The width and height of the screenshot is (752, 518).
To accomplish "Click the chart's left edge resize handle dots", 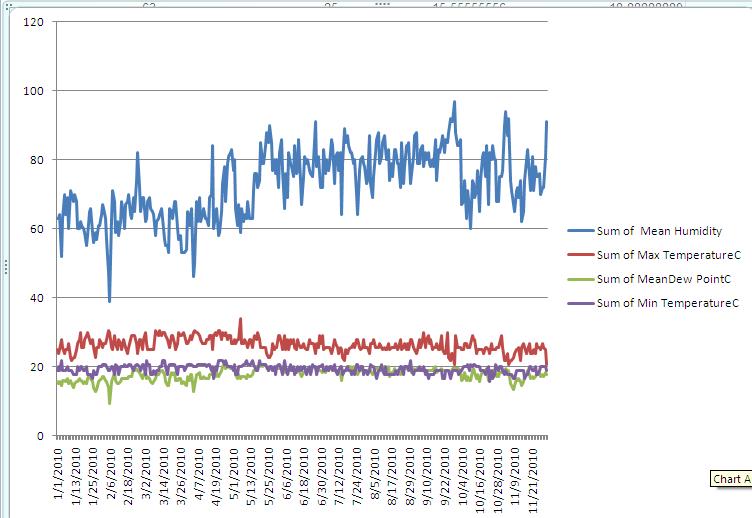I will coord(5,267).
